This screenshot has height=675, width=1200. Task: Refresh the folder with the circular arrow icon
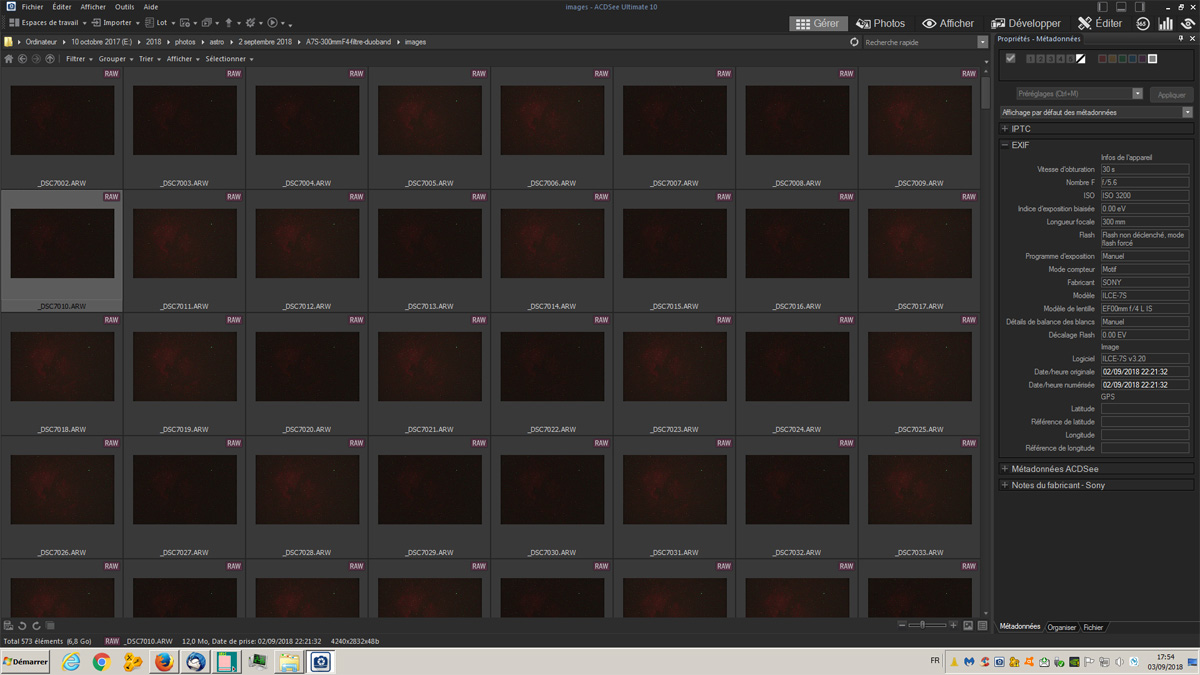(854, 42)
